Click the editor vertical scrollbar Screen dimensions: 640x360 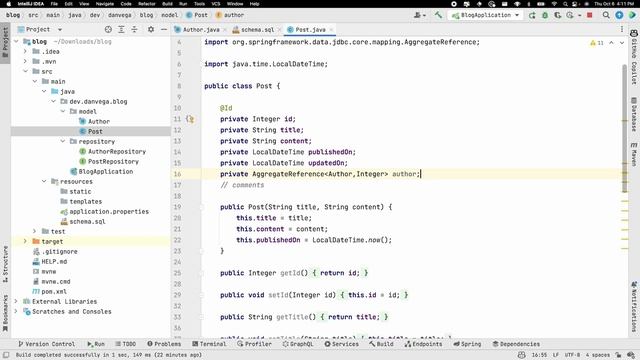coord(624,129)
